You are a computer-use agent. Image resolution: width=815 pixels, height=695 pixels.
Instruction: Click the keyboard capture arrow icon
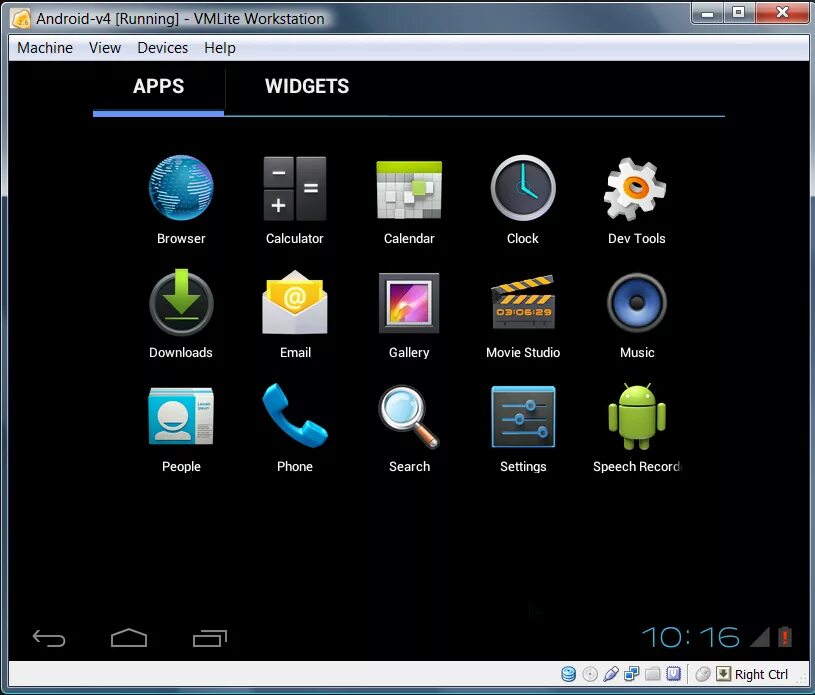723,674
